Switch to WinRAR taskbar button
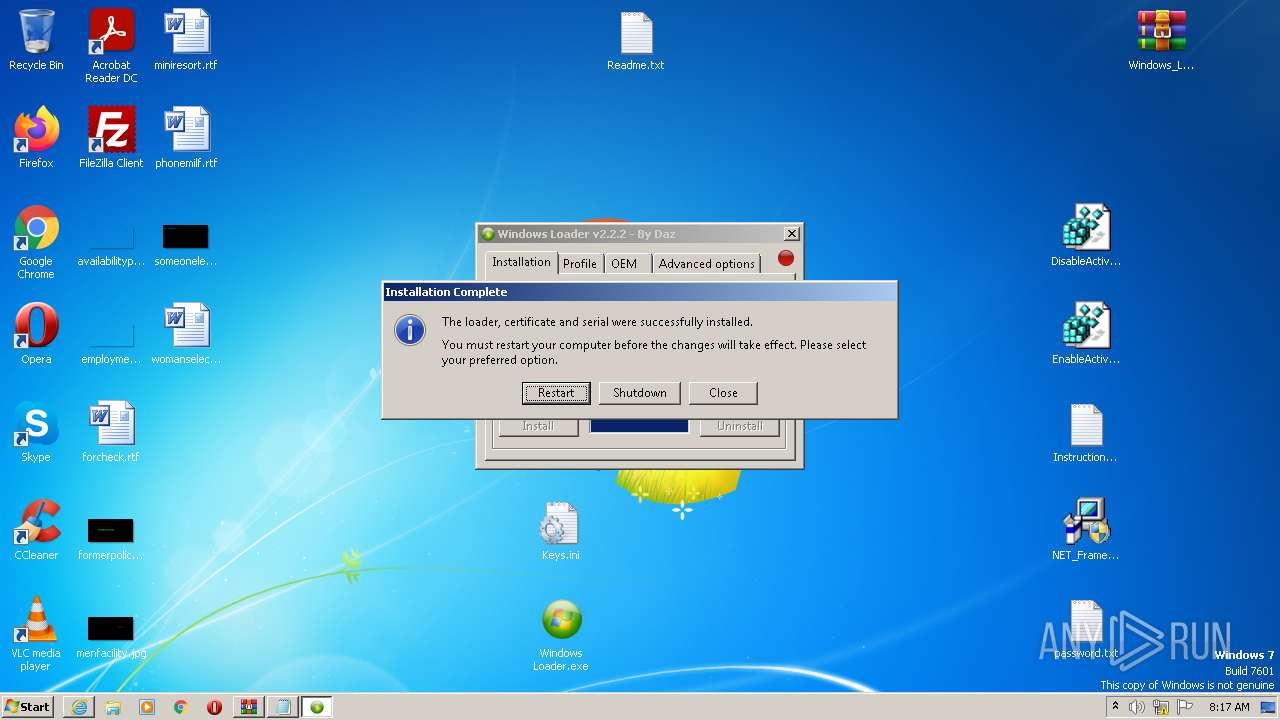This screenshot has height=720, width=1280. click(x=249, y=707)
